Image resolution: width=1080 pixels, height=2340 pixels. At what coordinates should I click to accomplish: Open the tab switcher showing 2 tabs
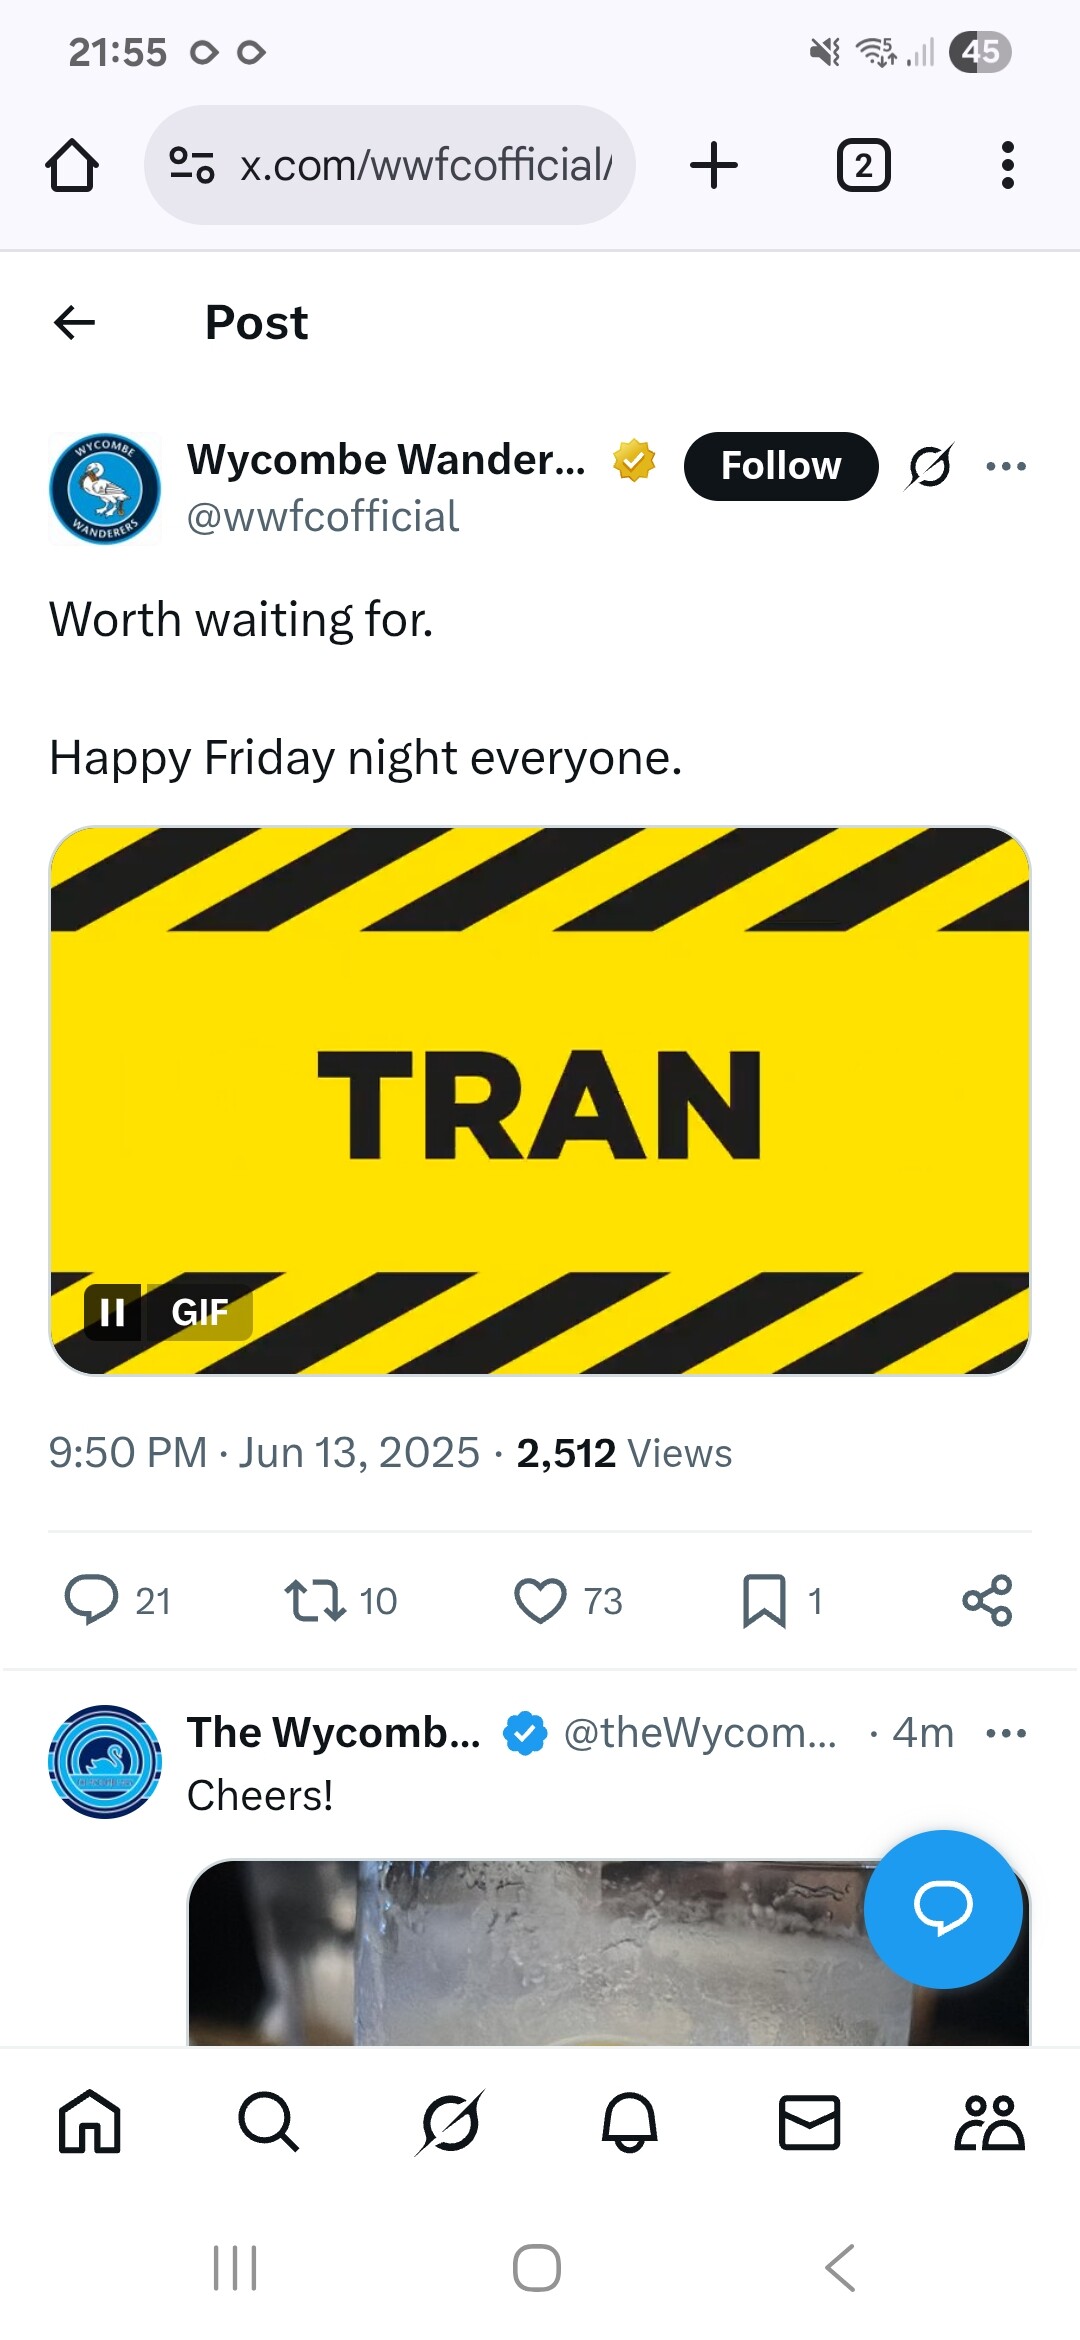863,165
